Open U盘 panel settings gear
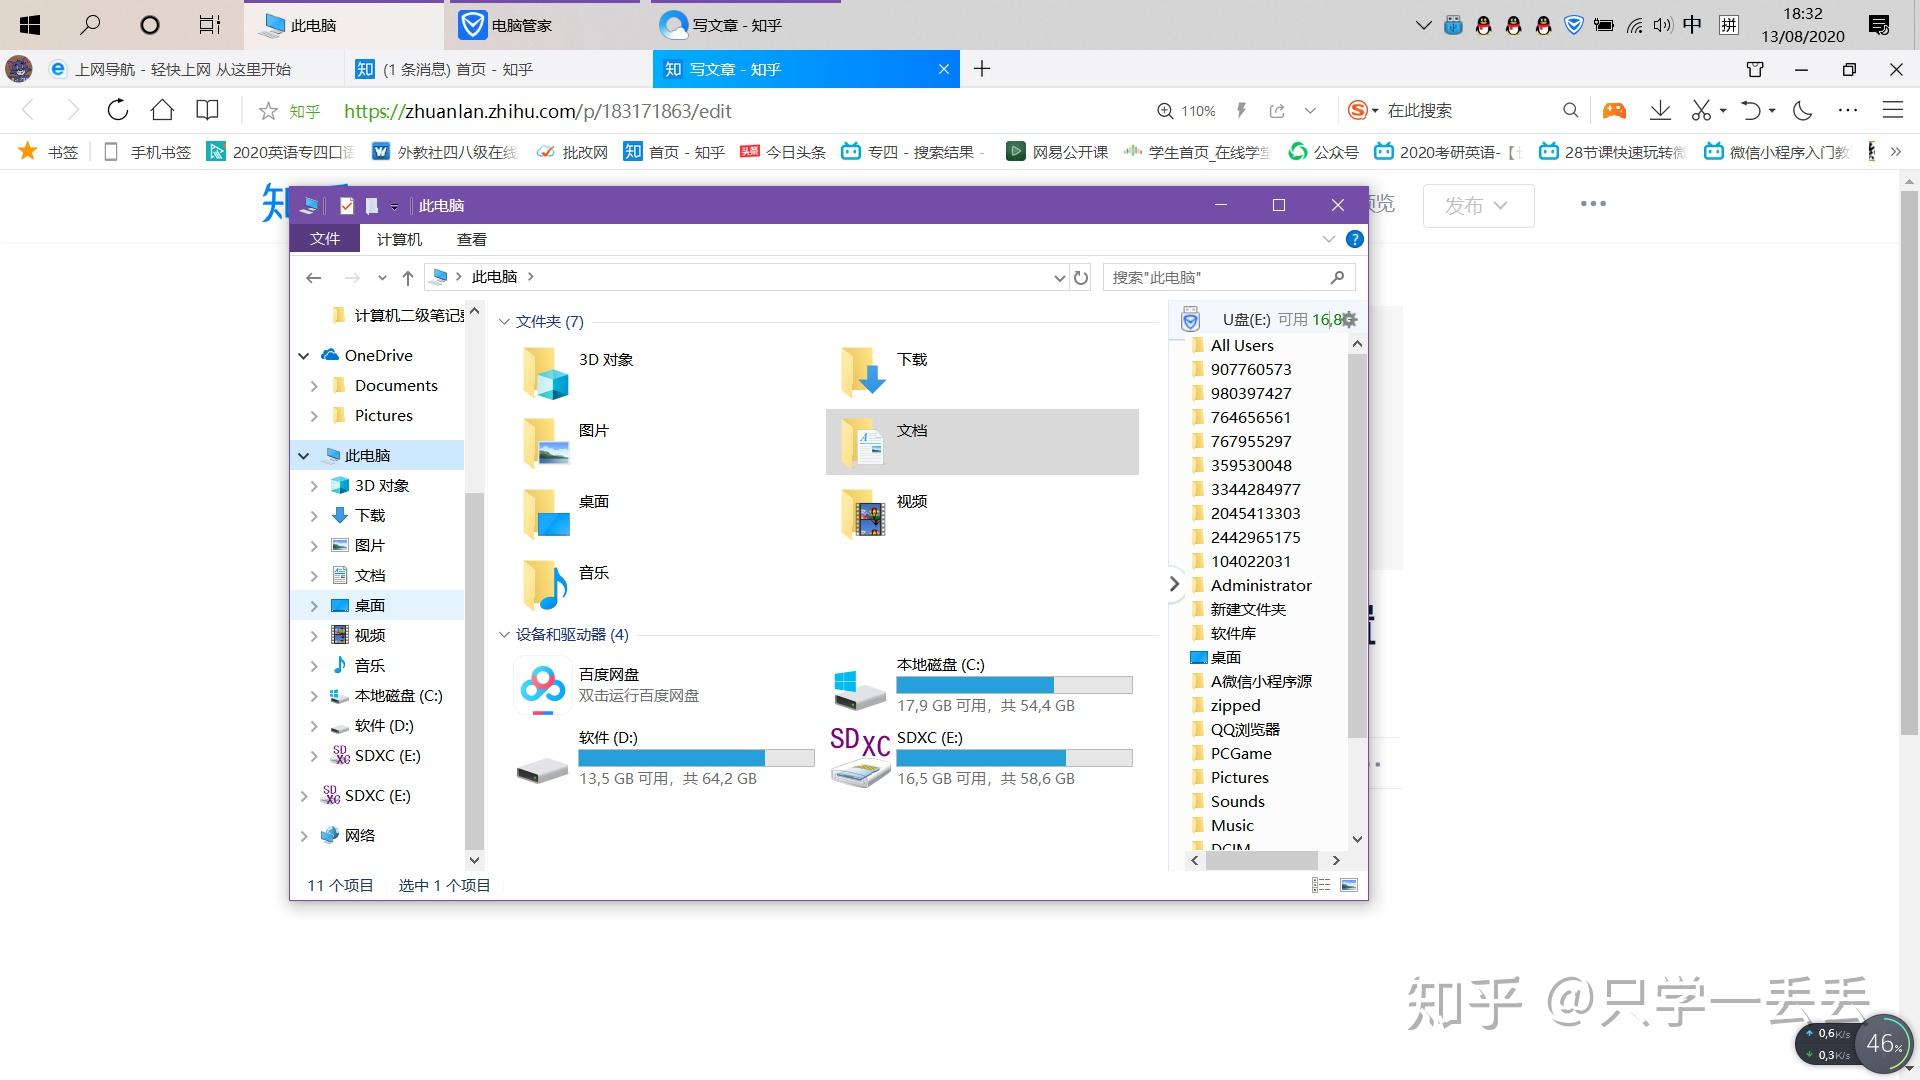This screenshot has width=1920, height=1080. click(1349, 320)
